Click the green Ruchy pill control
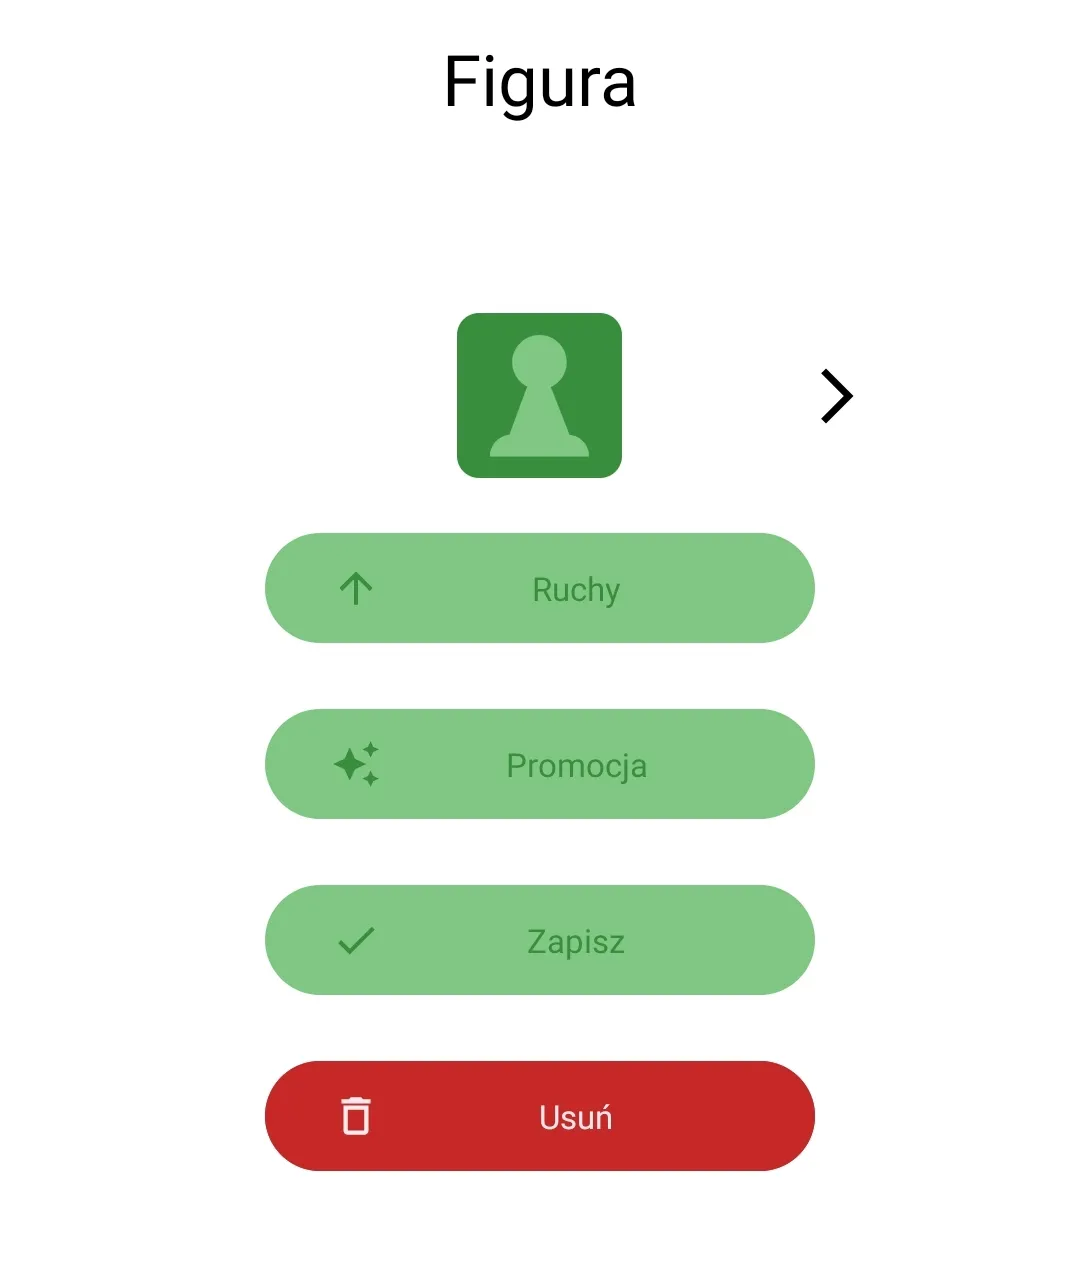The width and height of the screenshot is (1080, 1277). click(540, 589)
